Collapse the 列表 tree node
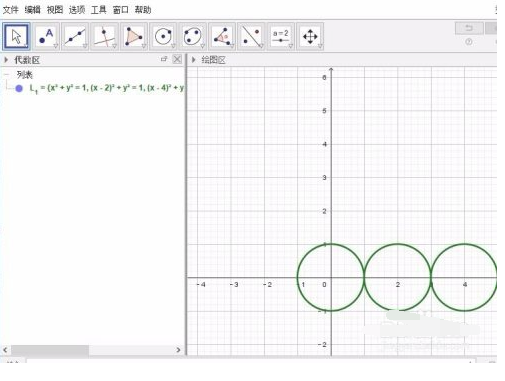This screenshot has width=505, height=381. pyautogui.click(x=7, y=74)
